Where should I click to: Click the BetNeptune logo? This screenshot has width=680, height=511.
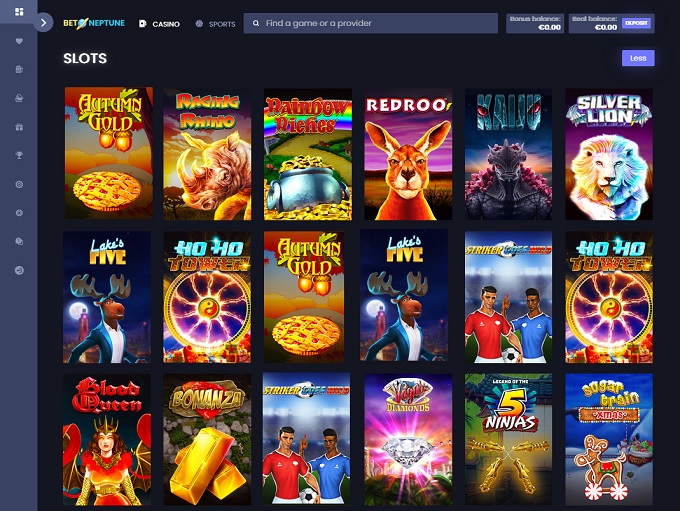coord(95,23)
